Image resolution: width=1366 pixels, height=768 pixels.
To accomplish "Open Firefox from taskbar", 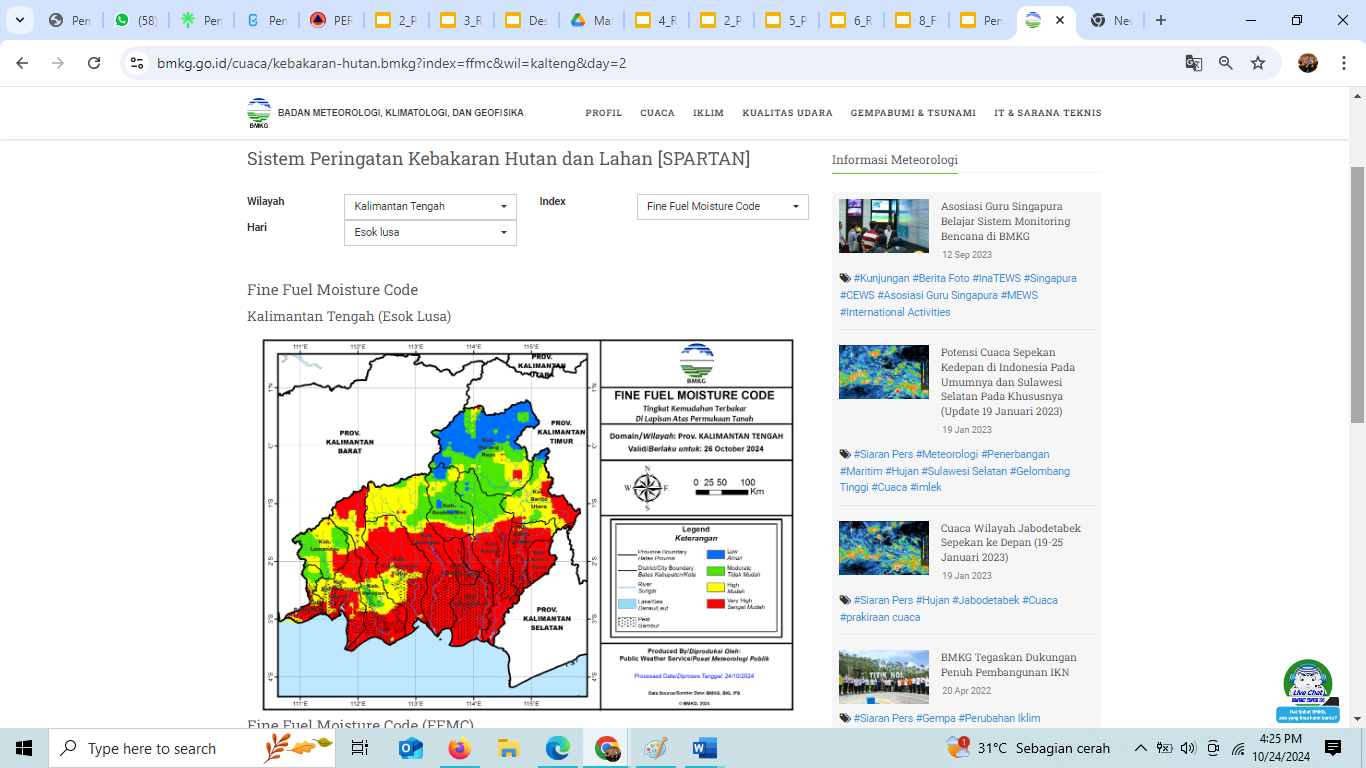I will (459, 748).
